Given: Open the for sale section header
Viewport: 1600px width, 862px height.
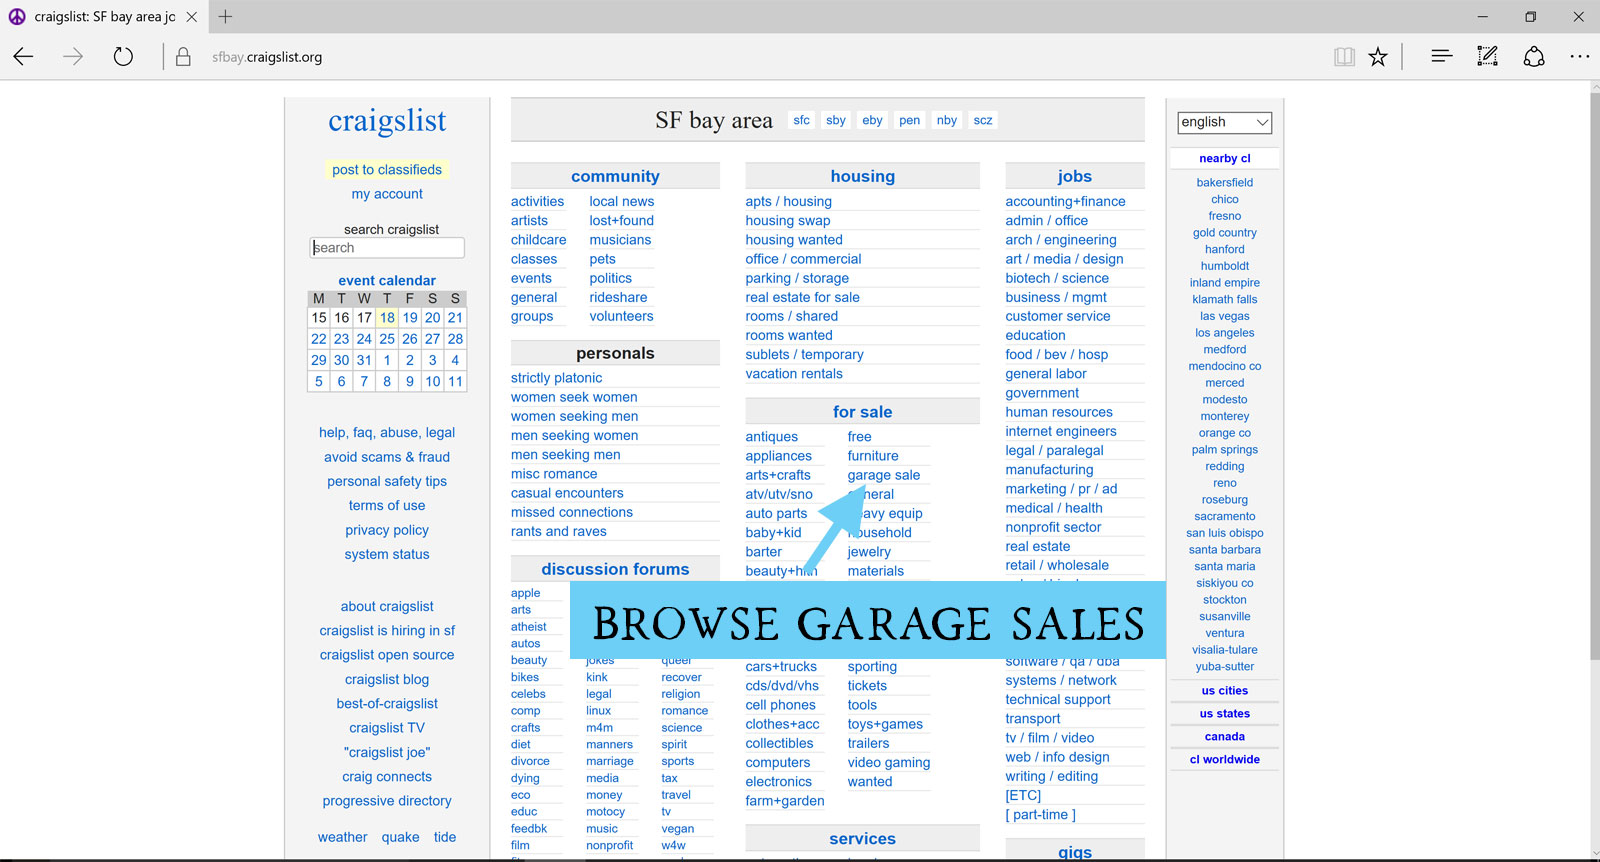Looking at the screenshot, I should click(x=862, y=412).
